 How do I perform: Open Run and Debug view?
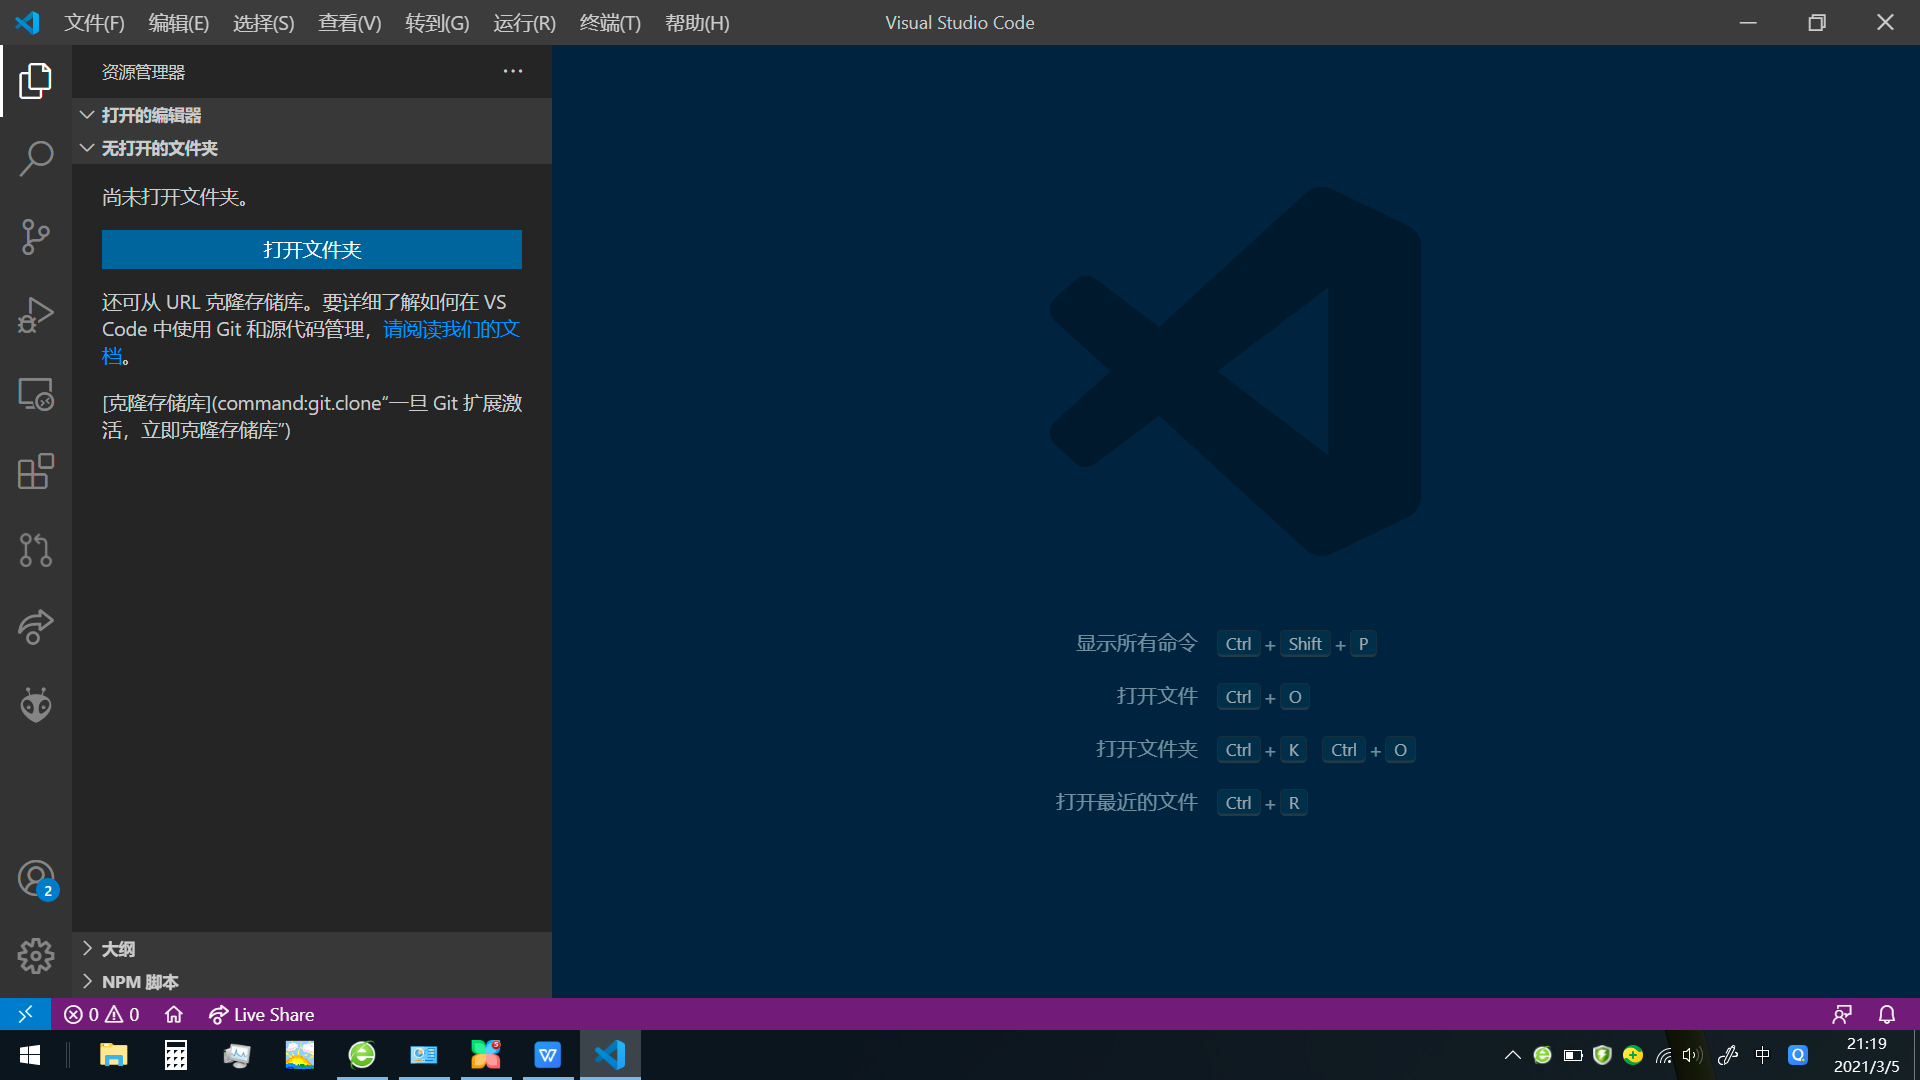click(36, 315)
